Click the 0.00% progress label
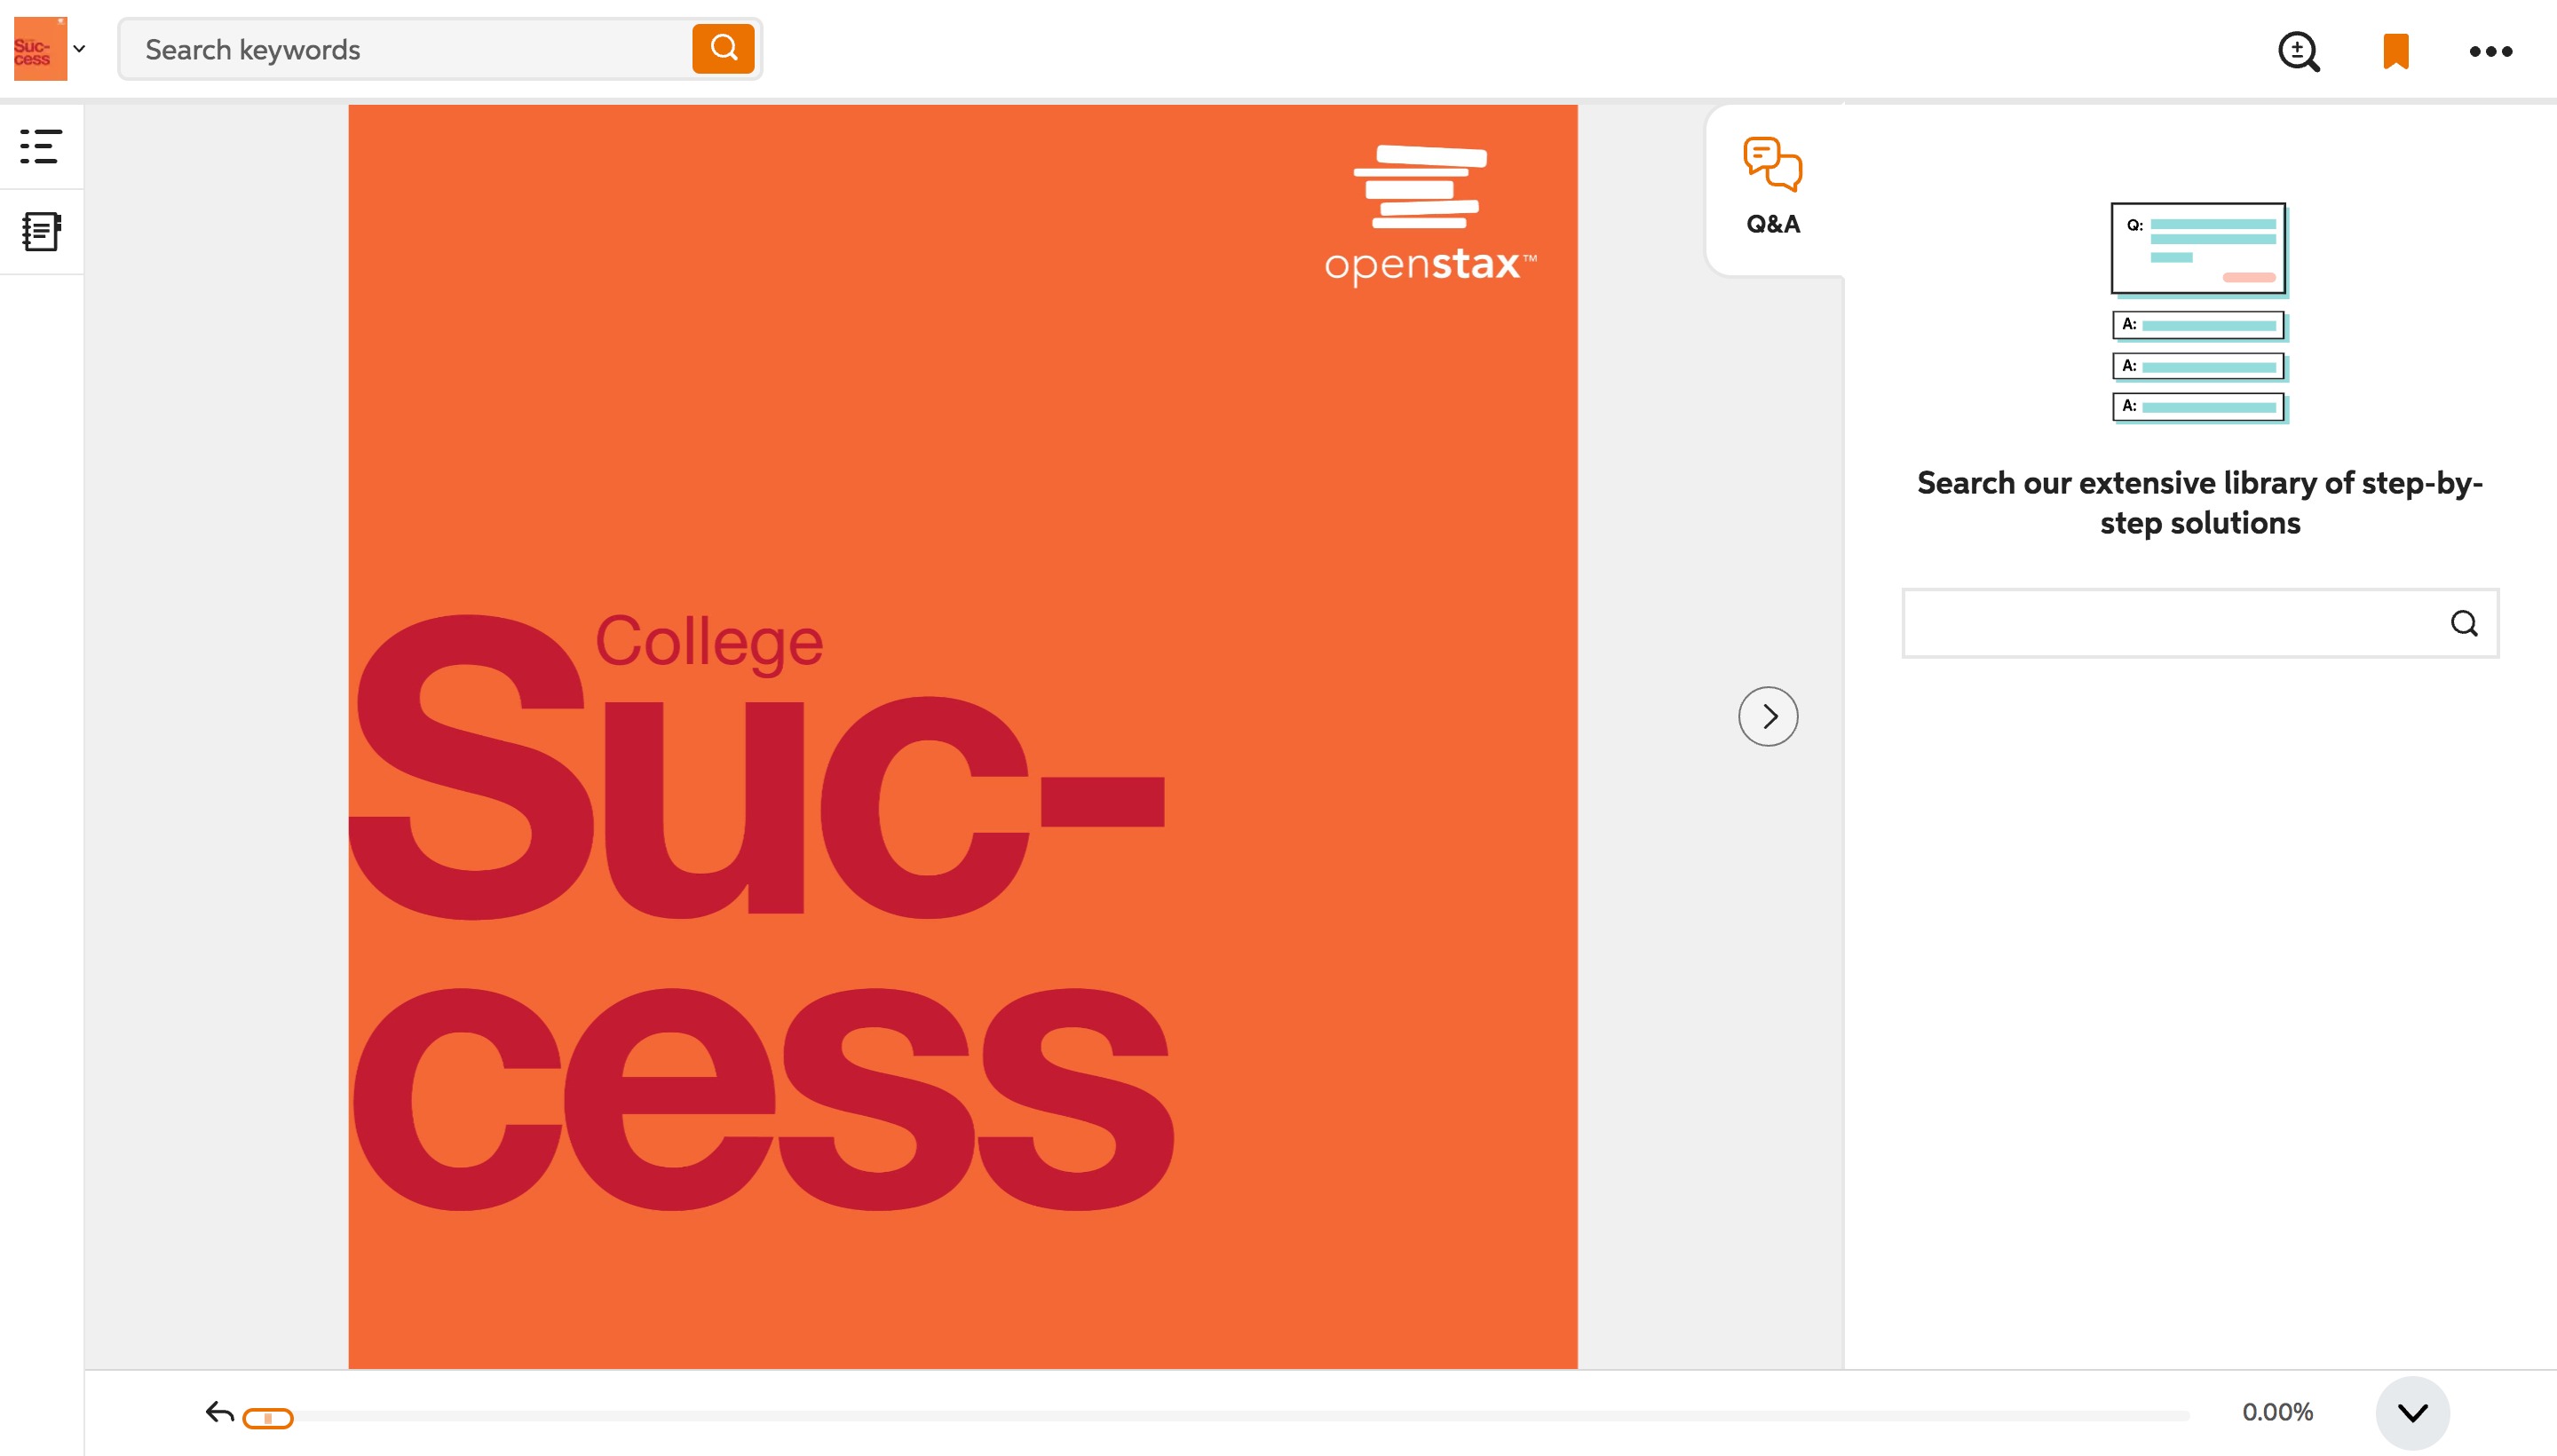 click(2277, 1412)
